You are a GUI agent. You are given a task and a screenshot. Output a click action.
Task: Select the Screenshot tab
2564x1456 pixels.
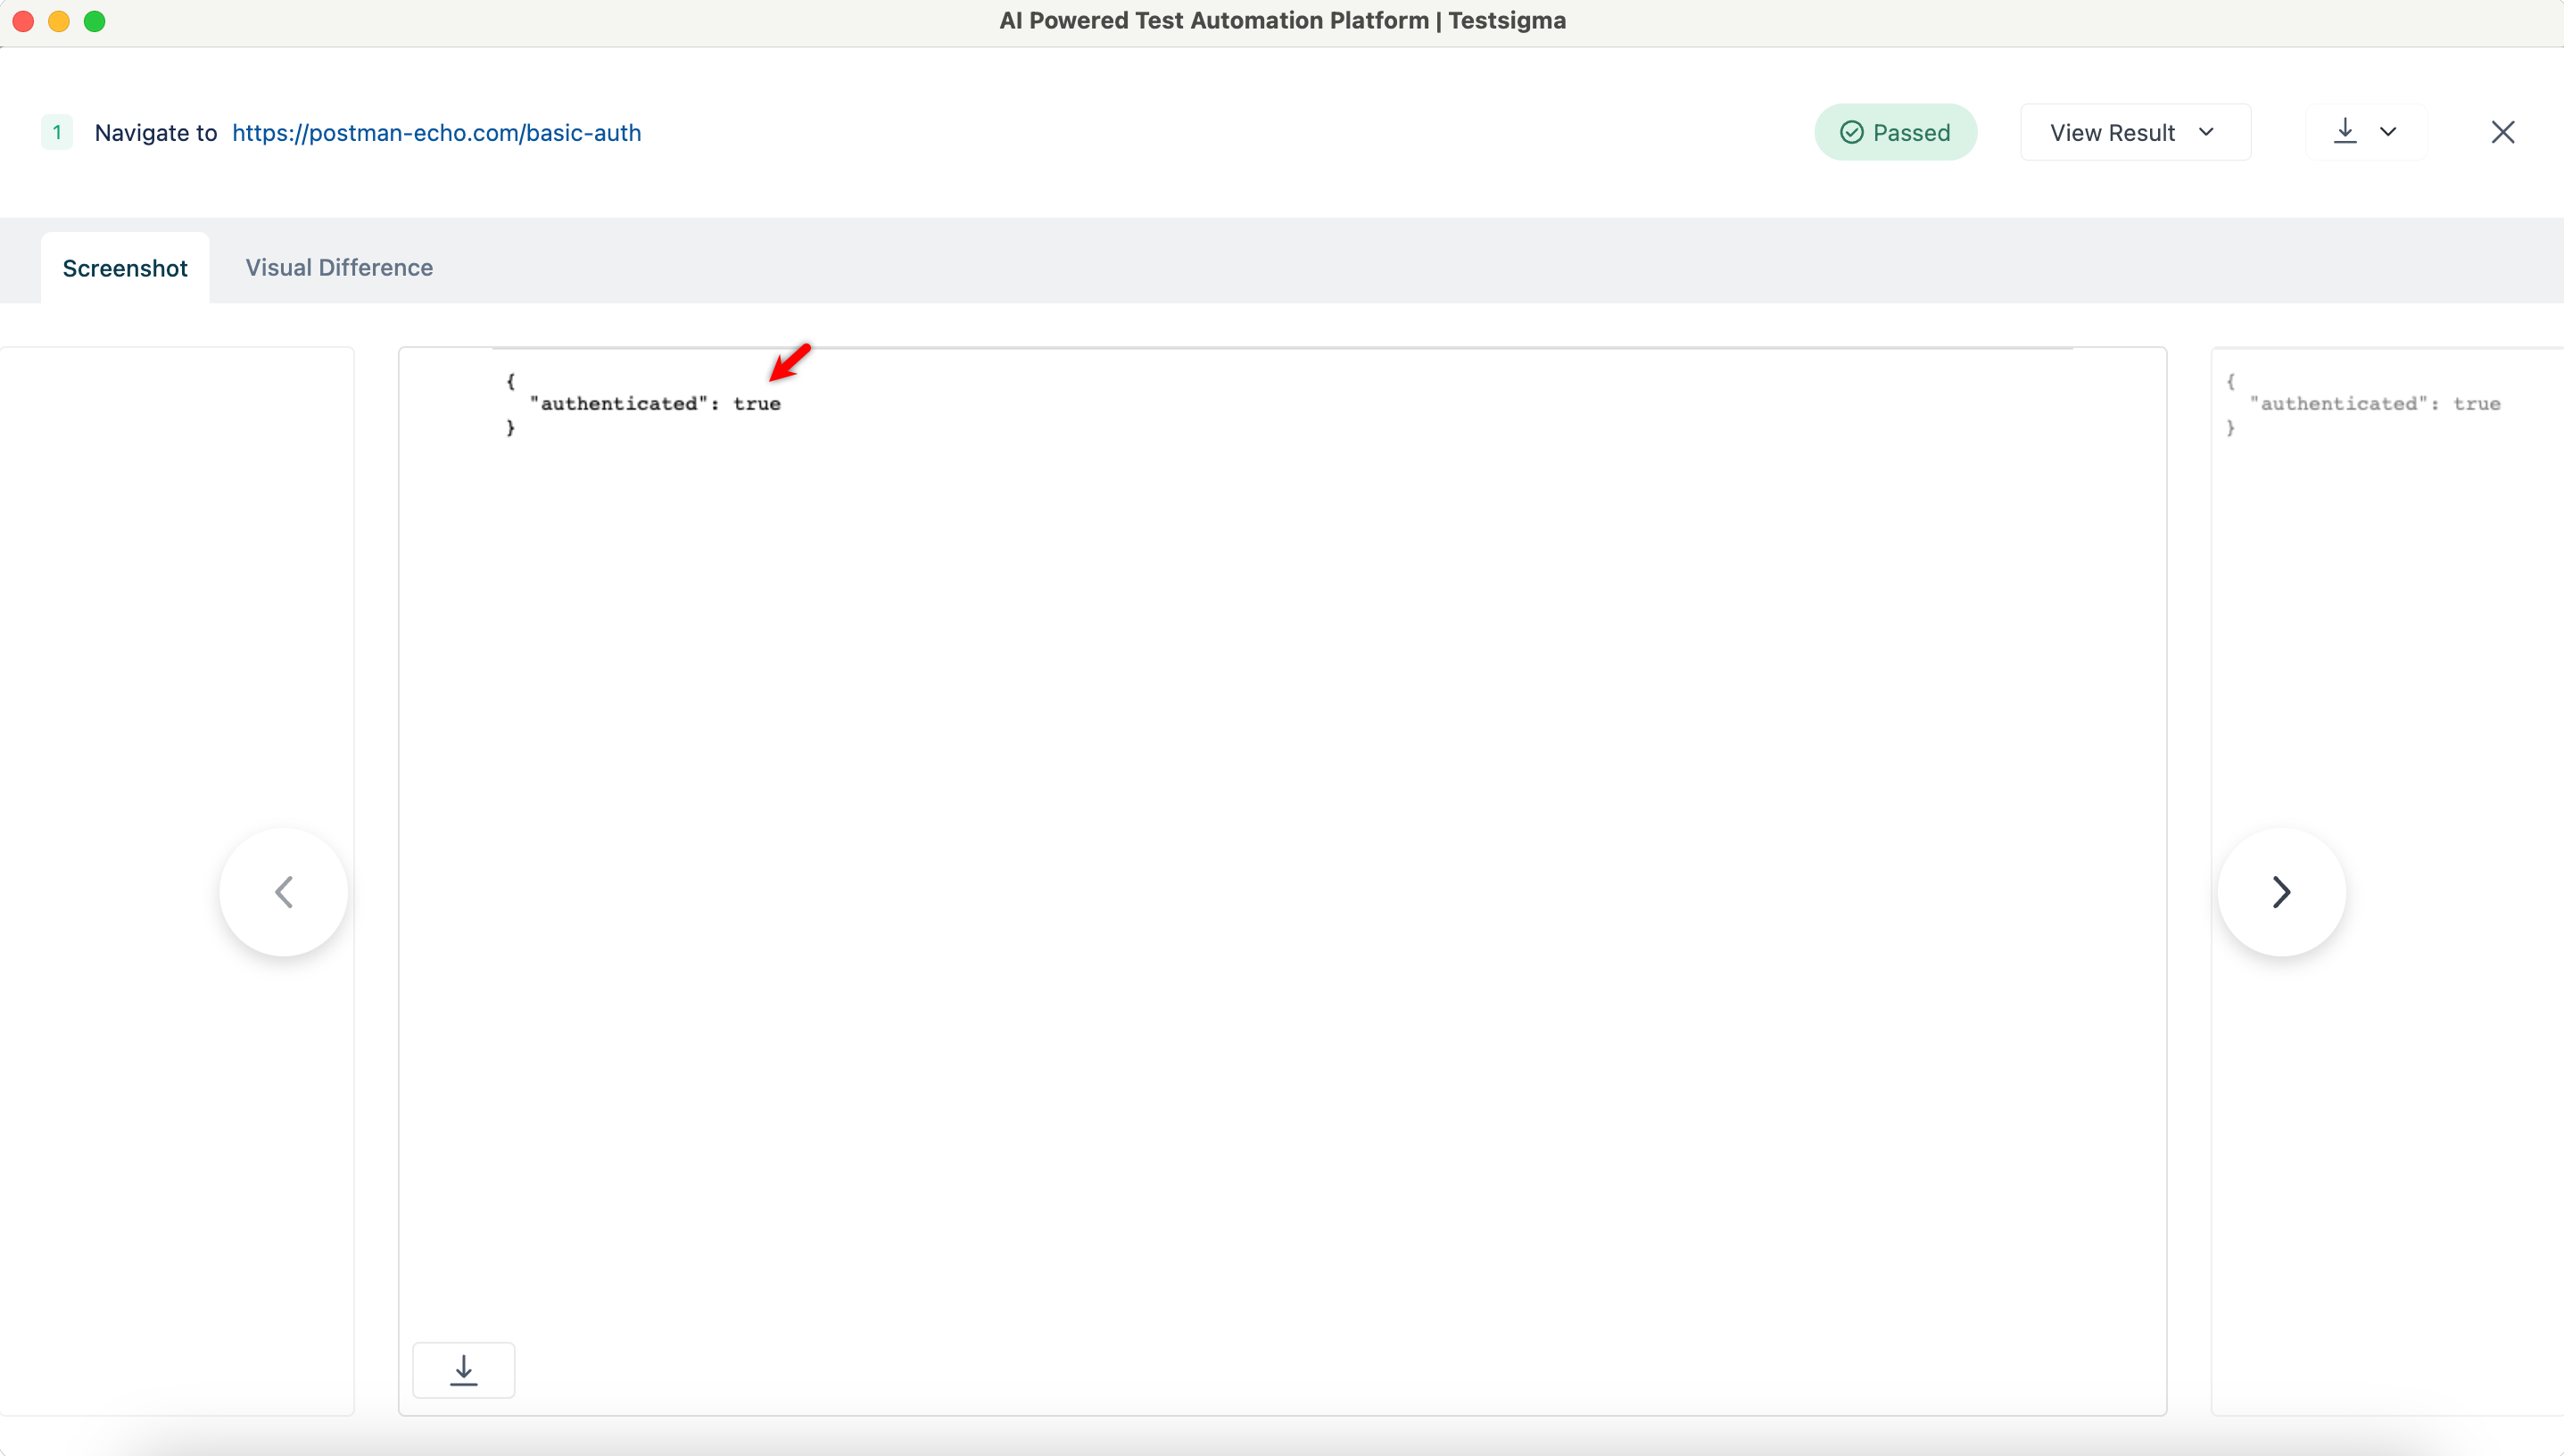click(125, 267)
